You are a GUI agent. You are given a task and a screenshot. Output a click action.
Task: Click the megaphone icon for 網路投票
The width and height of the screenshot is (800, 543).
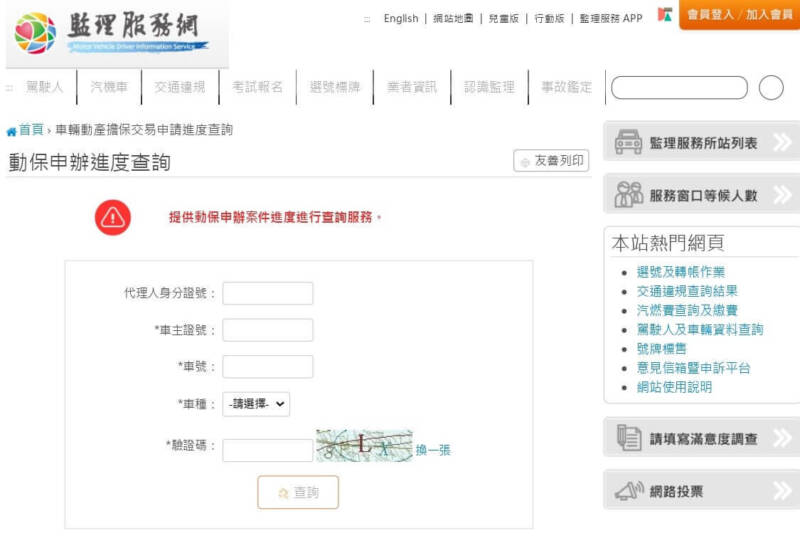628,491
